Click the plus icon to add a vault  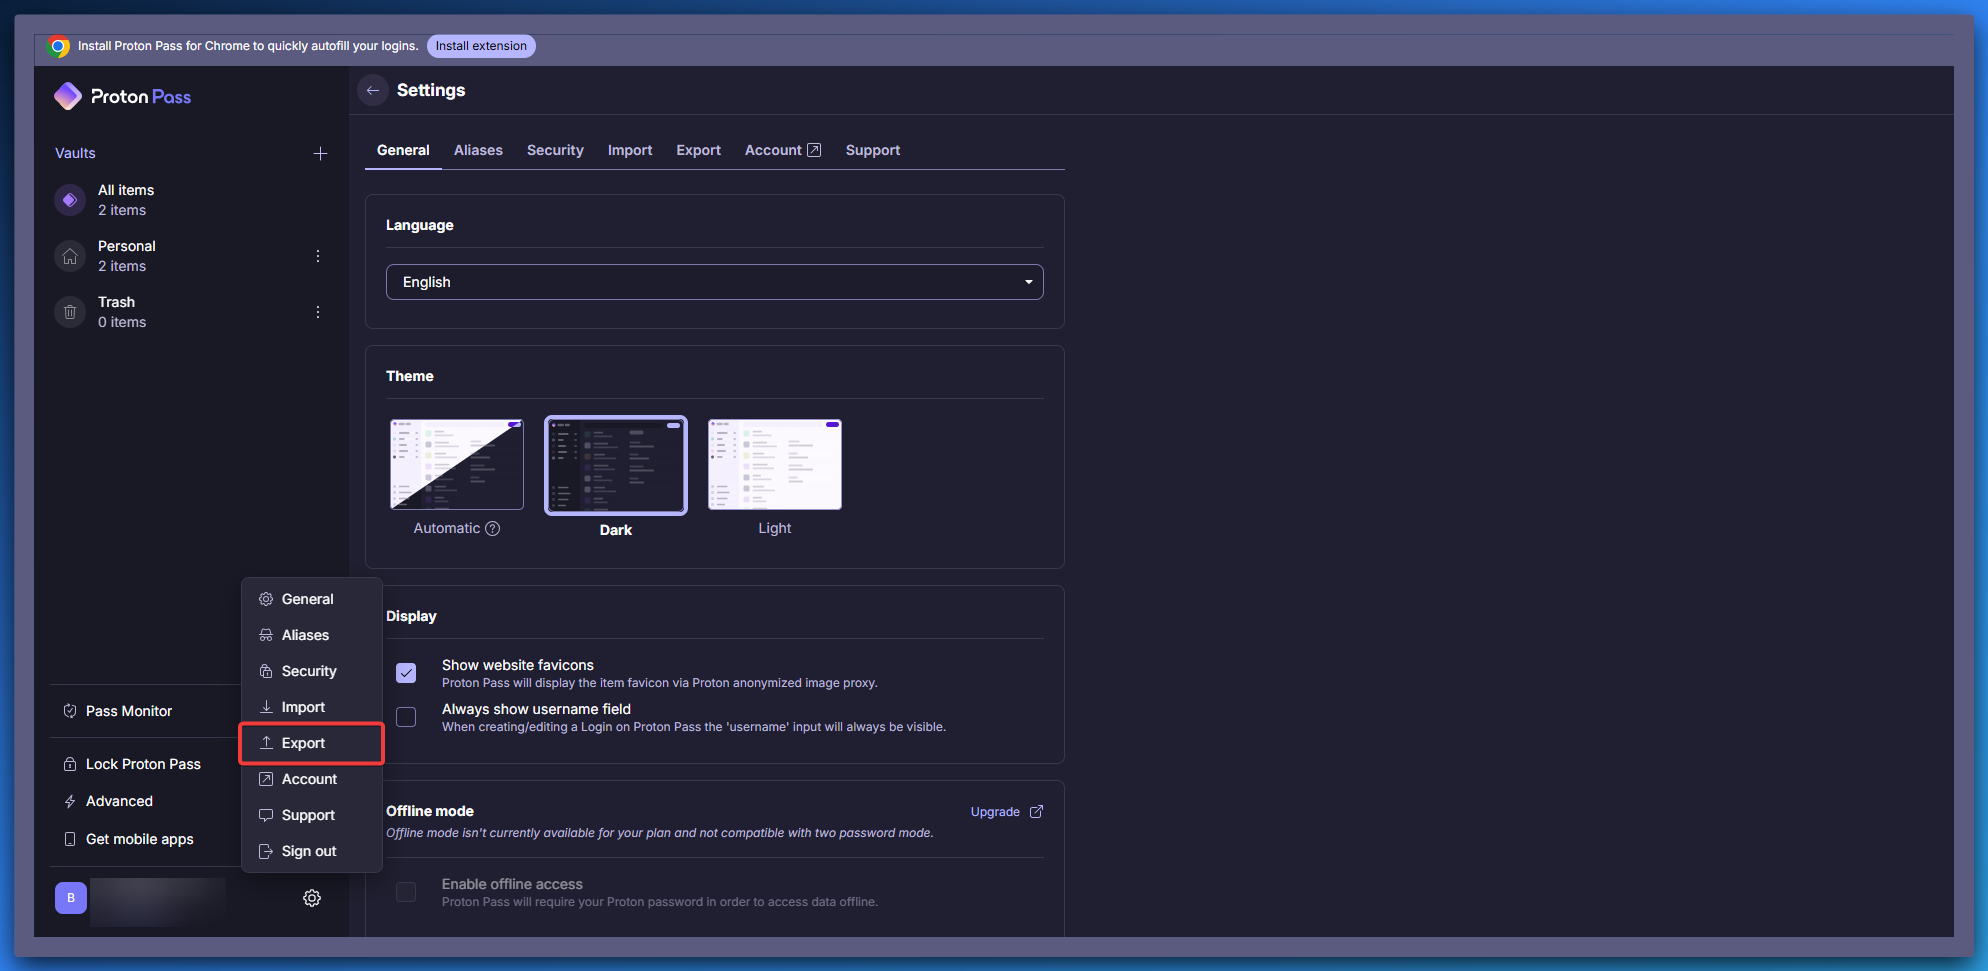coord(320,153)
